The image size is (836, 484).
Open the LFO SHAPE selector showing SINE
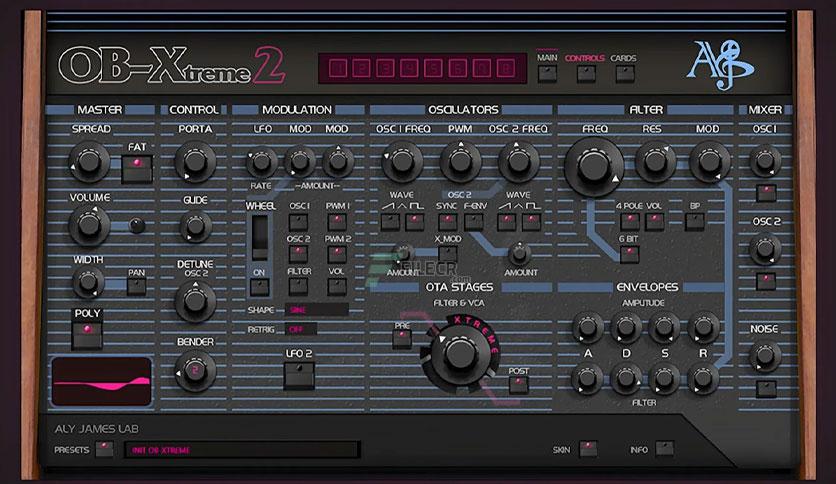(316, 310)
